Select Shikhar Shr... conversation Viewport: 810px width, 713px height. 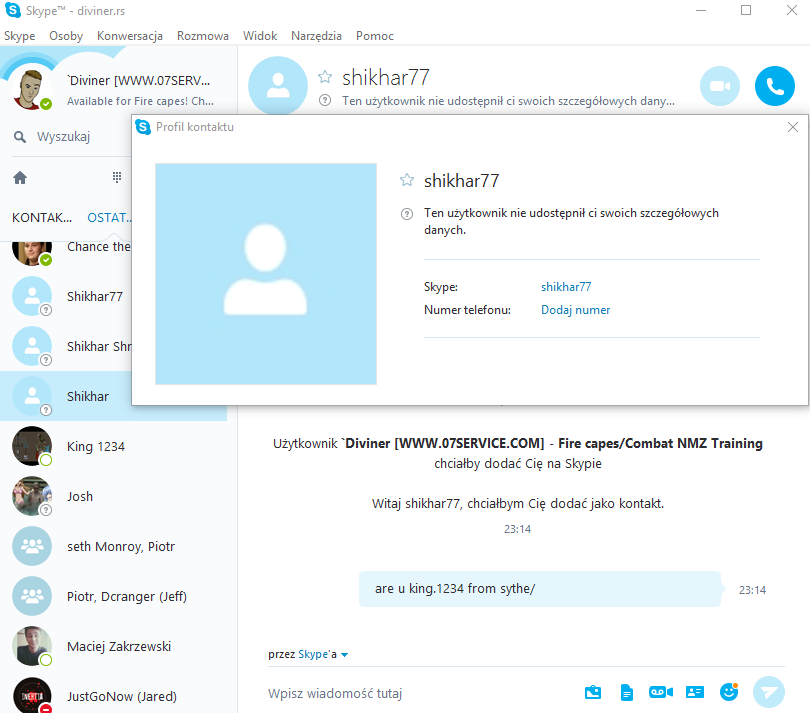pyautogui.click(x=66, y=346)
